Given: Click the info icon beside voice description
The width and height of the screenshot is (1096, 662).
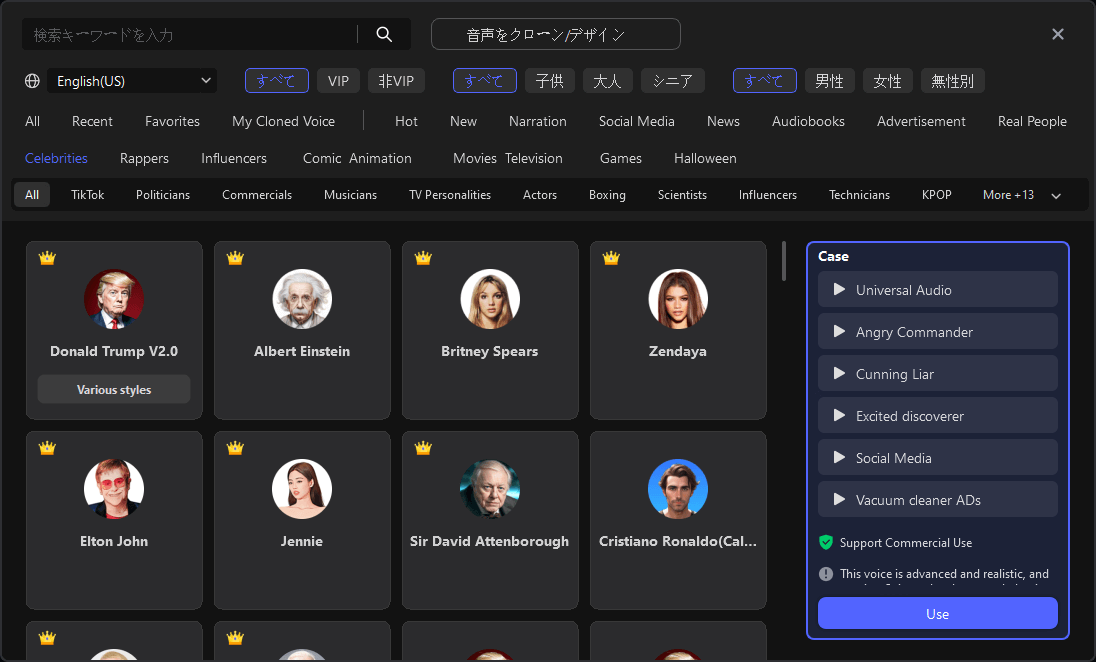Looking at the screenshot, I should [x=825, y=574].
